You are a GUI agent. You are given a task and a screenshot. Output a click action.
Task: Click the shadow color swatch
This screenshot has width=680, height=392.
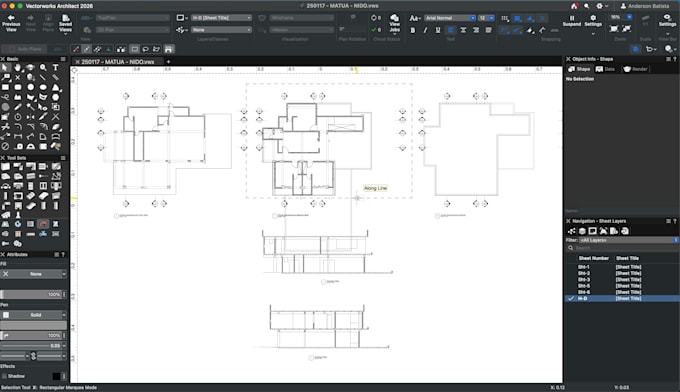pos(56,376)
